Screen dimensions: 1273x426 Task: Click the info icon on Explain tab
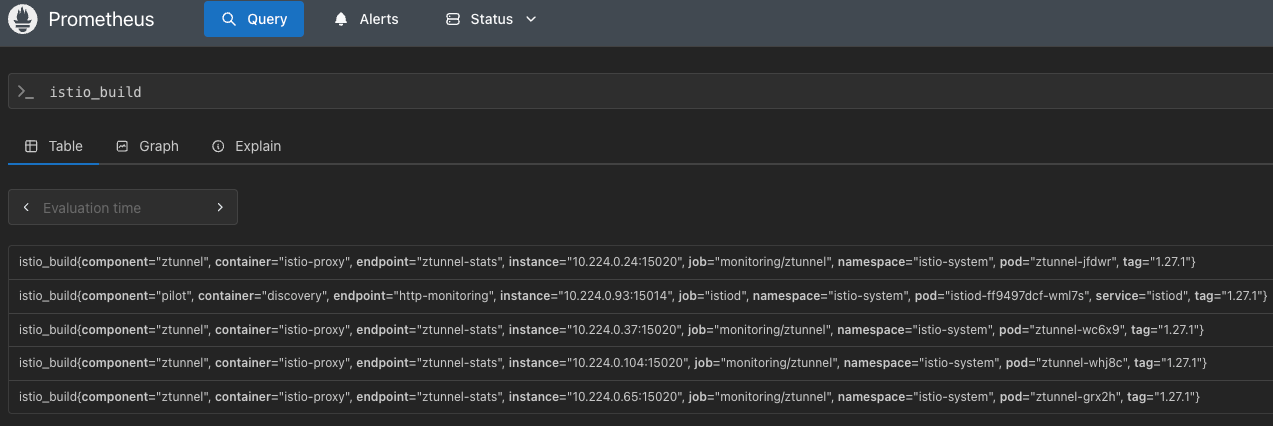tap(218, 146)
